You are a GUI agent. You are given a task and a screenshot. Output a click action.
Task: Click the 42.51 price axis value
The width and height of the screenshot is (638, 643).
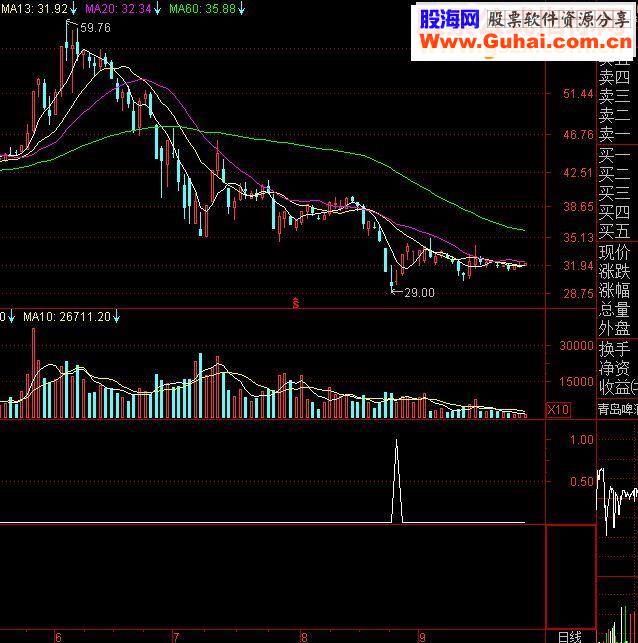[x=578, y=173]
